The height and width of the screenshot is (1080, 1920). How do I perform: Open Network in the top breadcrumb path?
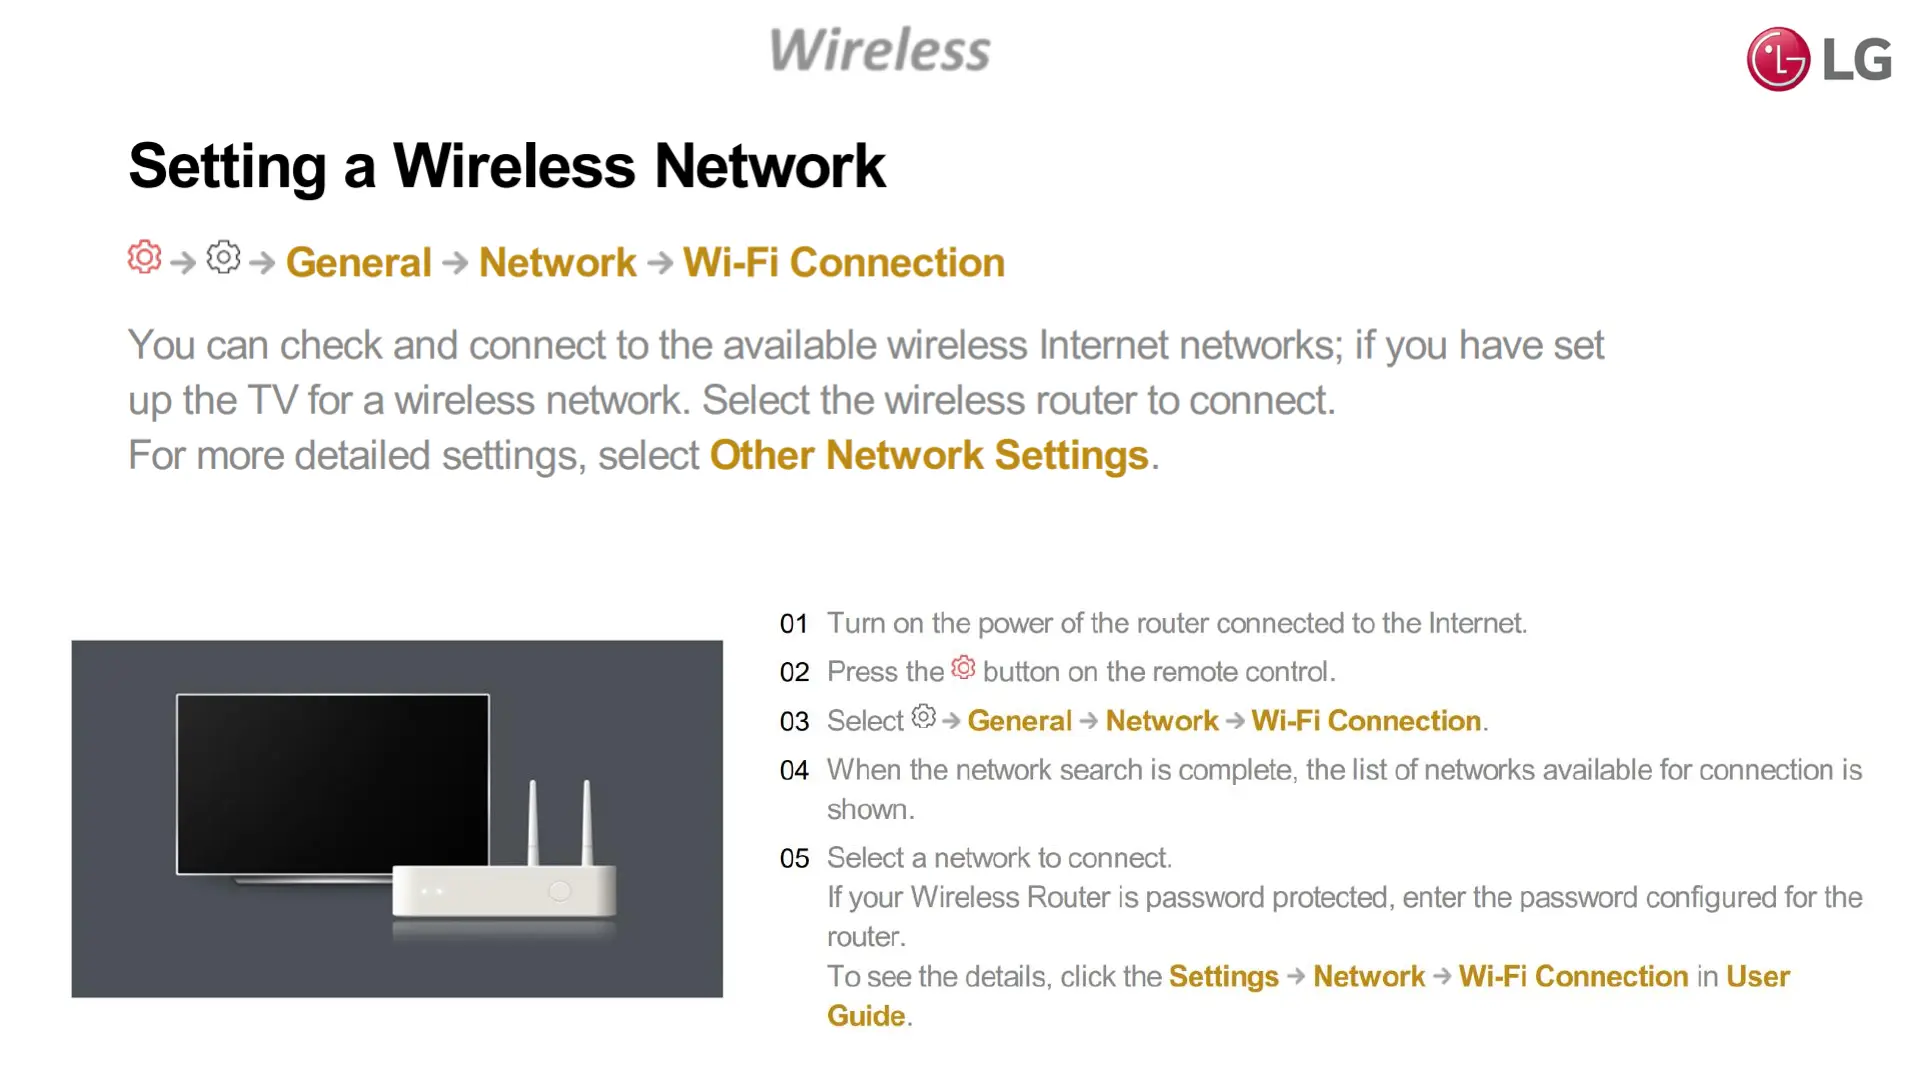(x=557, y=263)
